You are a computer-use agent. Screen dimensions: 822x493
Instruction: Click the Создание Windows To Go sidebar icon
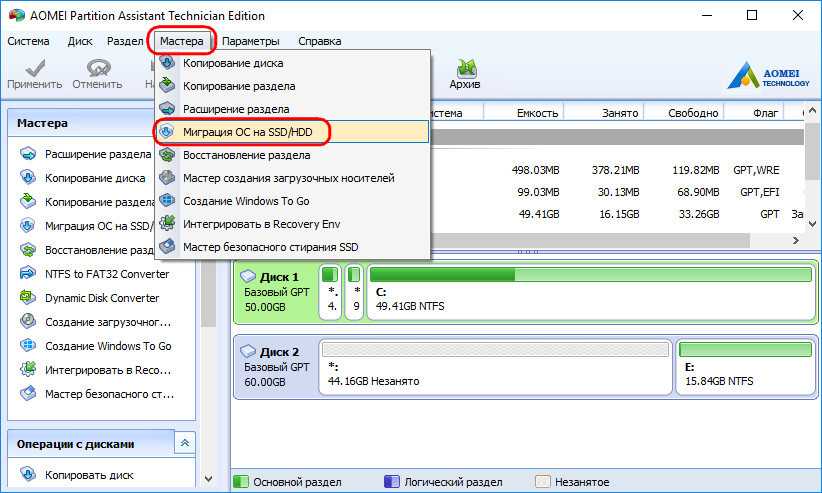click(27, 346)
